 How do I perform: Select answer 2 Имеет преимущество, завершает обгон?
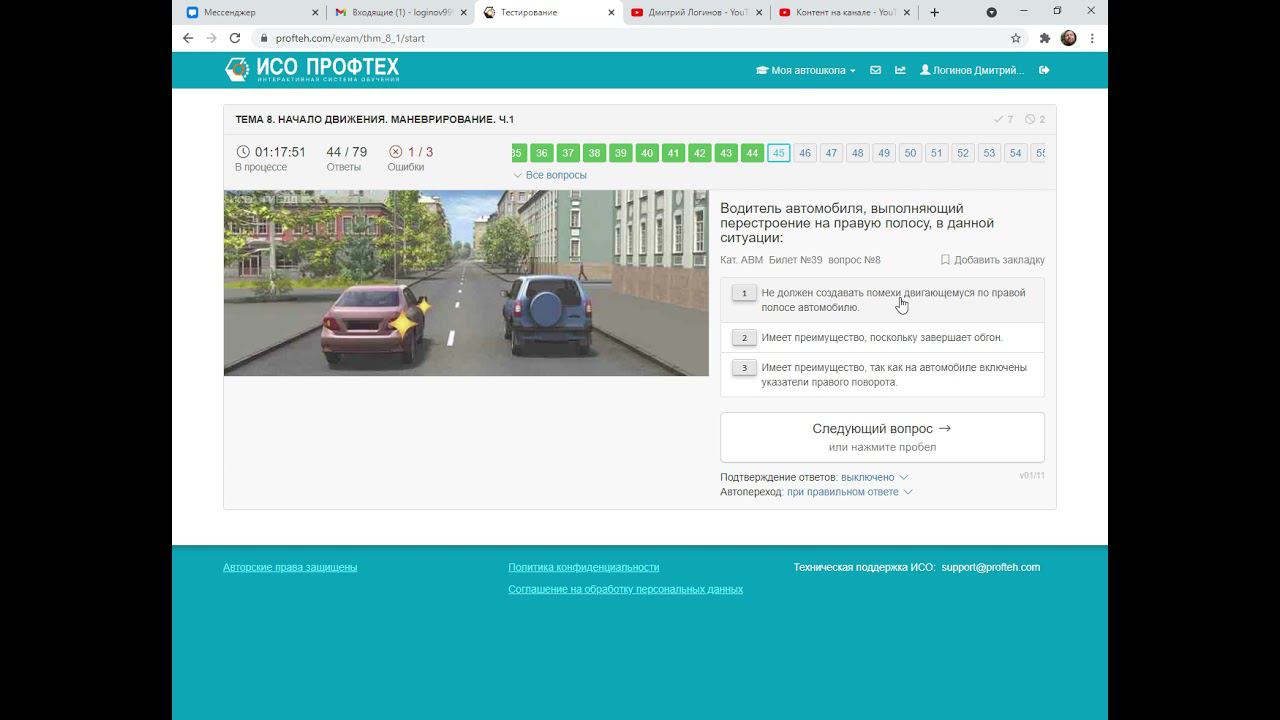(x=882, y=337)
